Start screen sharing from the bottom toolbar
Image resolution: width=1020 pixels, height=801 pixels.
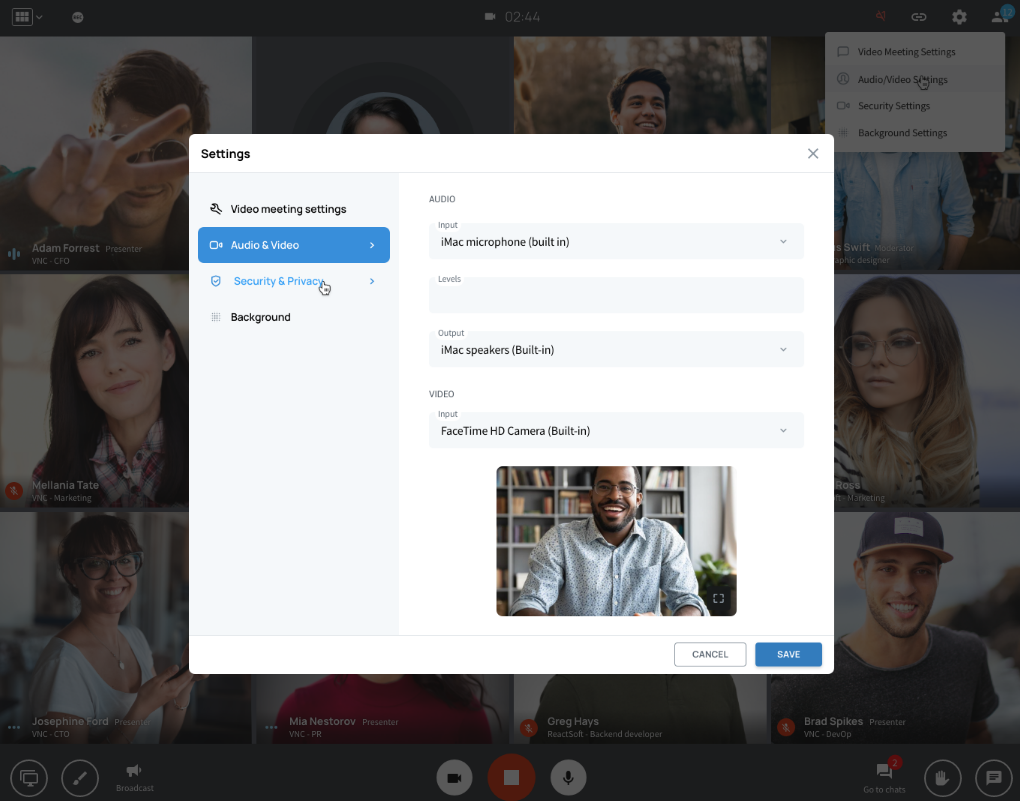click(x=29, y=778)
